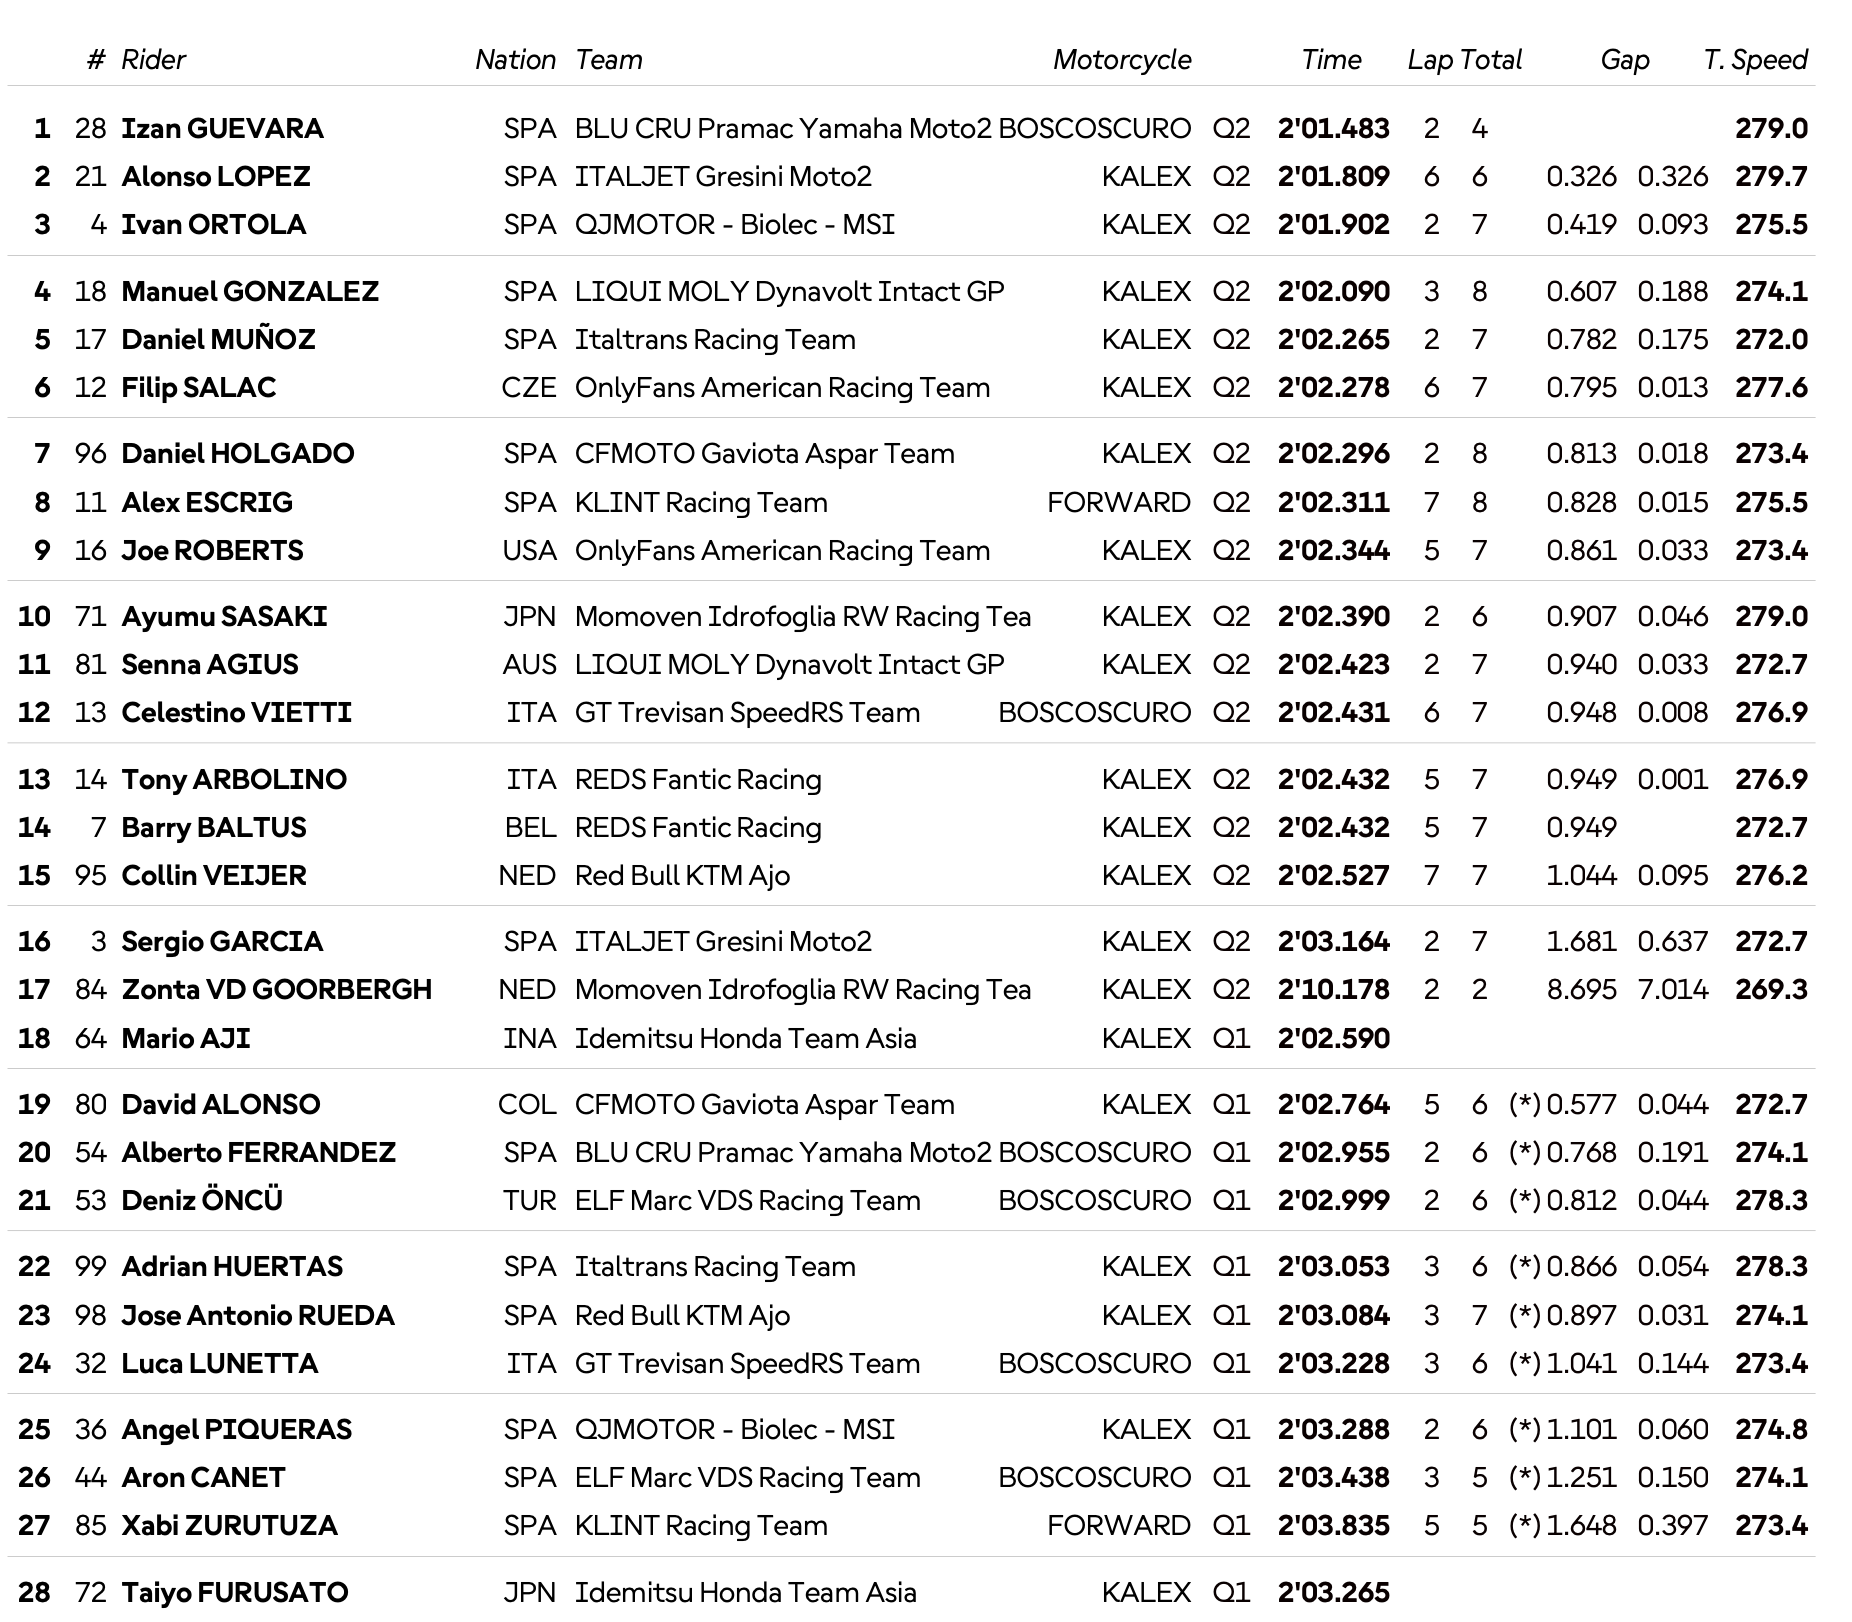Select the Nation column header
Screen dimensions: 1852x1622
click(515, 60)
